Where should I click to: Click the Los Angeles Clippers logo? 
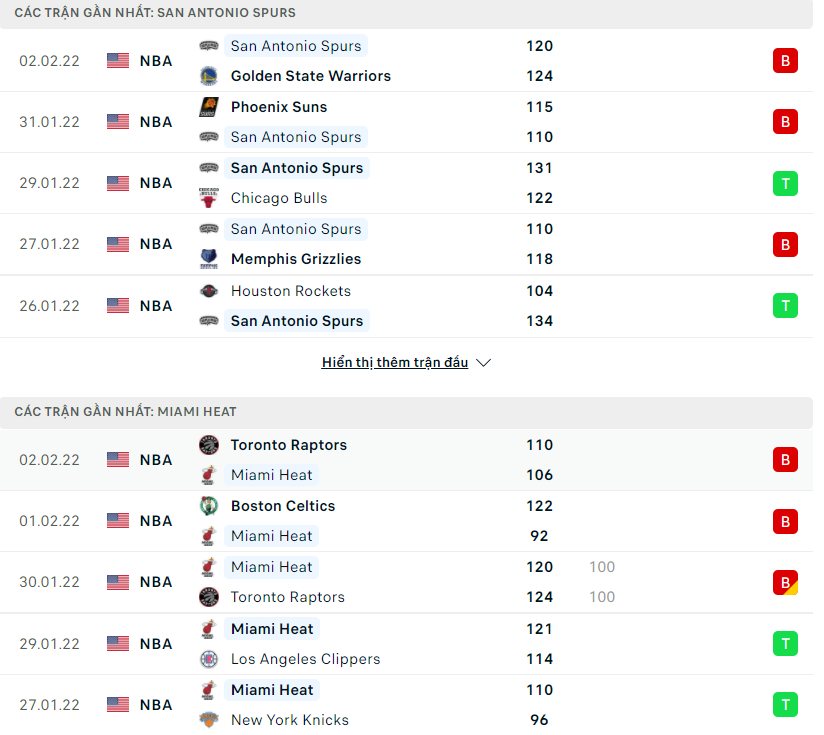tap(209, 659)
